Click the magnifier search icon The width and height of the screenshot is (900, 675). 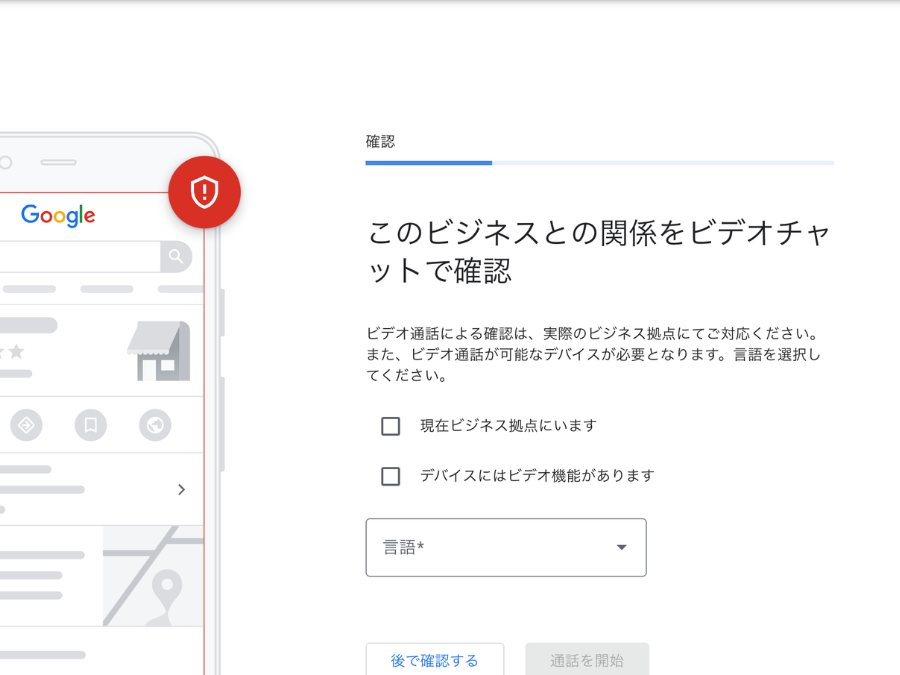176,257
